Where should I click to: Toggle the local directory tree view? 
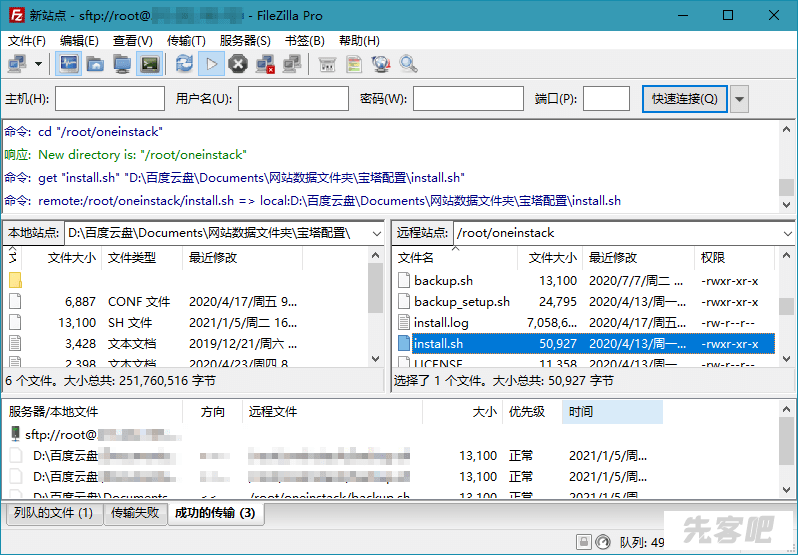click(95, 64)
